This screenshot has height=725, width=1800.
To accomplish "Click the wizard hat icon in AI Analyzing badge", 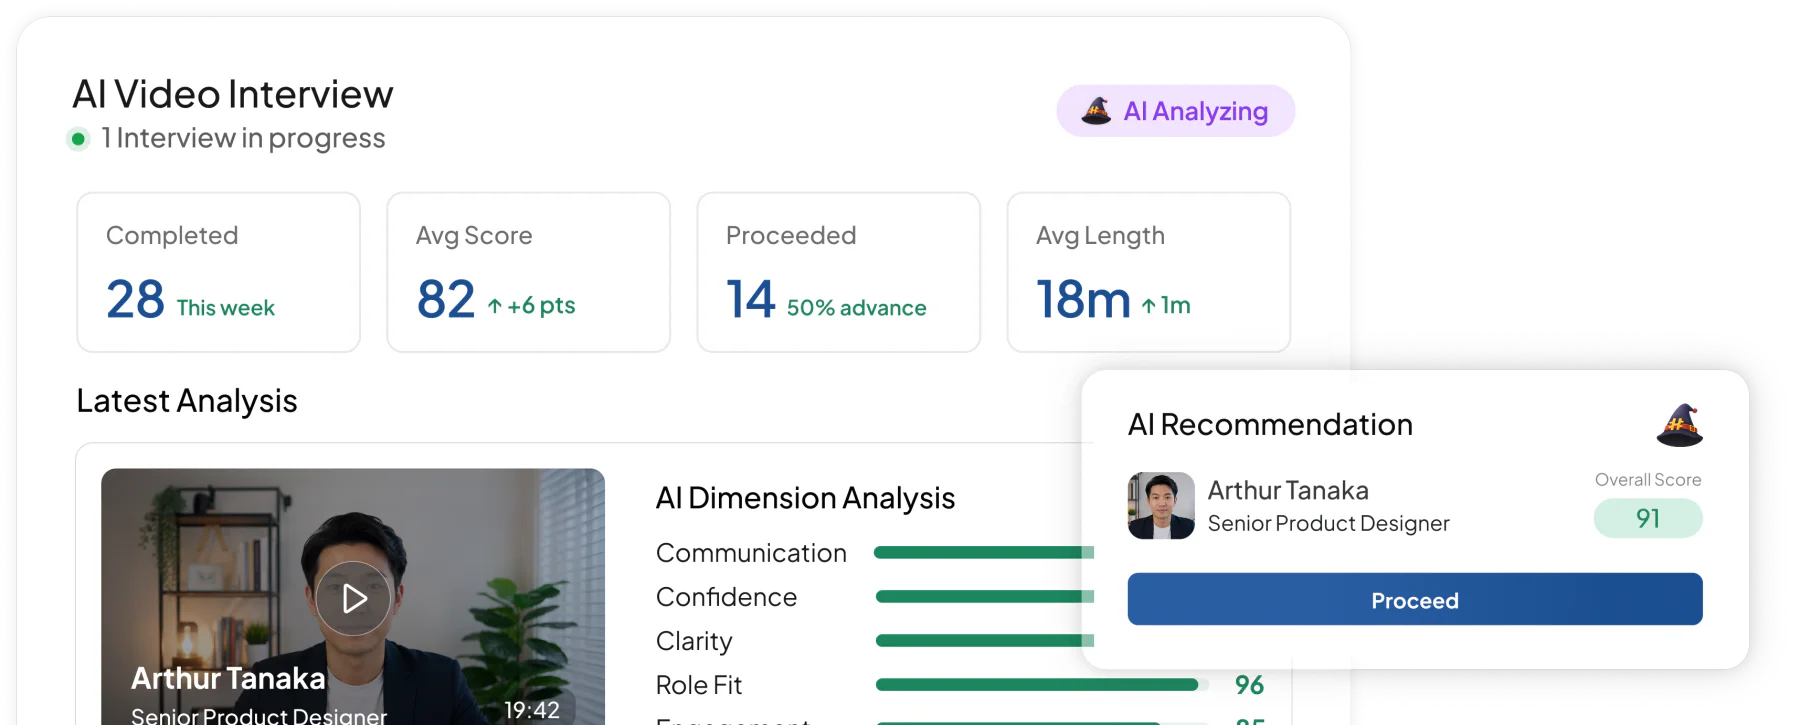I will click(1097, 111).
